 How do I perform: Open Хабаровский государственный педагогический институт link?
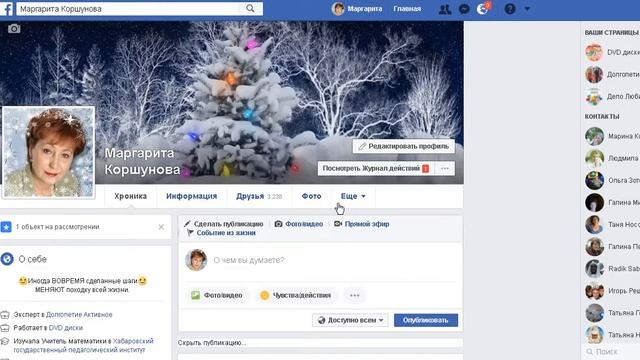[84, 345]
